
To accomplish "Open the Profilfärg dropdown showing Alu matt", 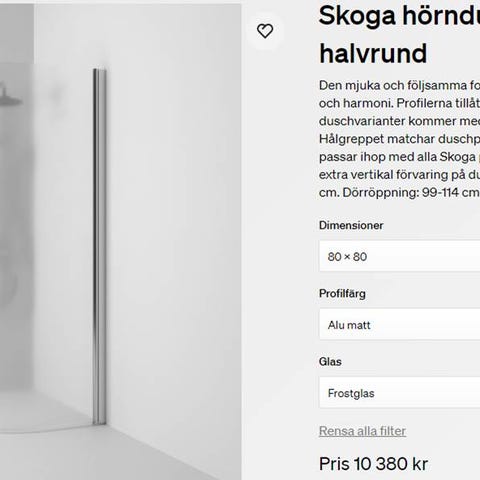I will click(399, 325).
